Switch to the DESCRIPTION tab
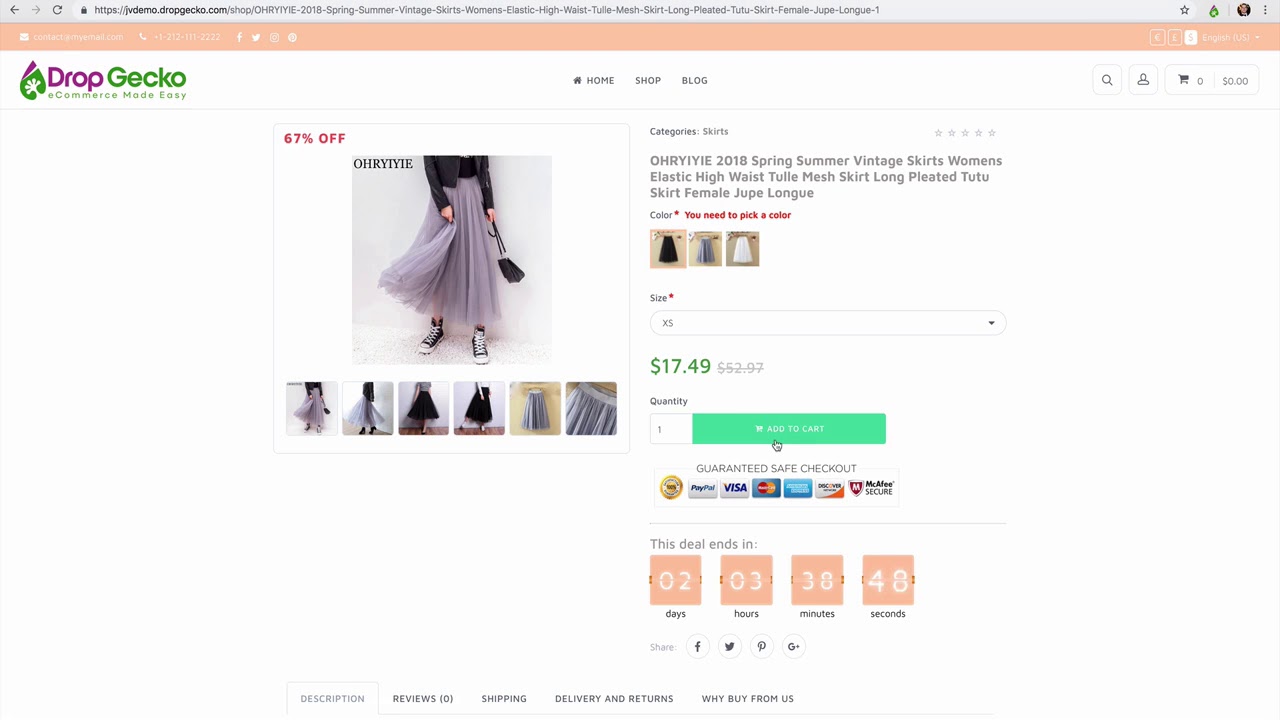Image resolution: width=1280 pixels, height=720 pixels. pyautogui.click(x=333, y=698)
